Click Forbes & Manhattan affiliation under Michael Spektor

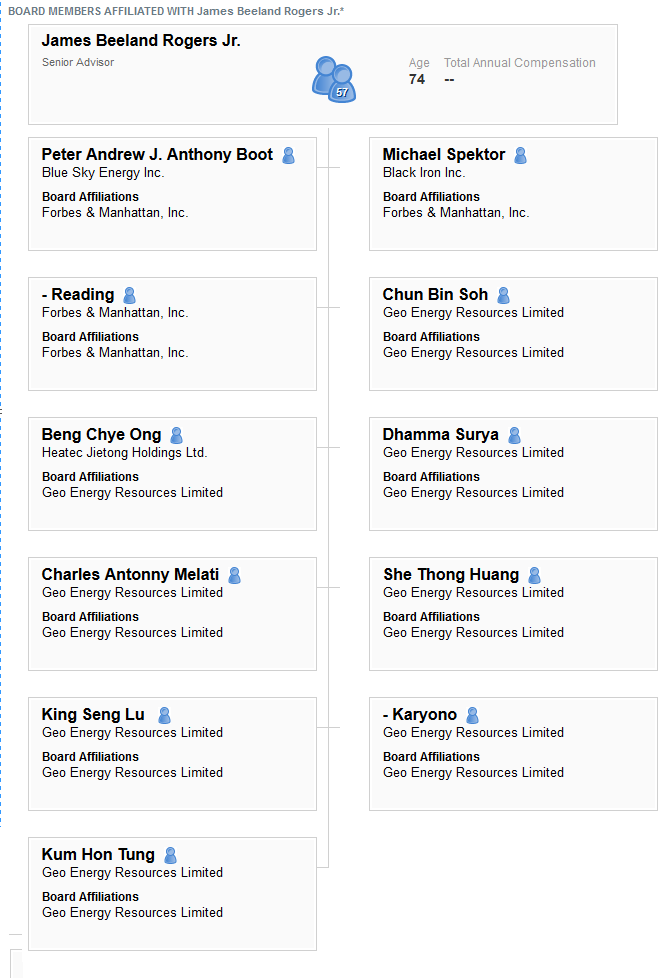[456, 213]
